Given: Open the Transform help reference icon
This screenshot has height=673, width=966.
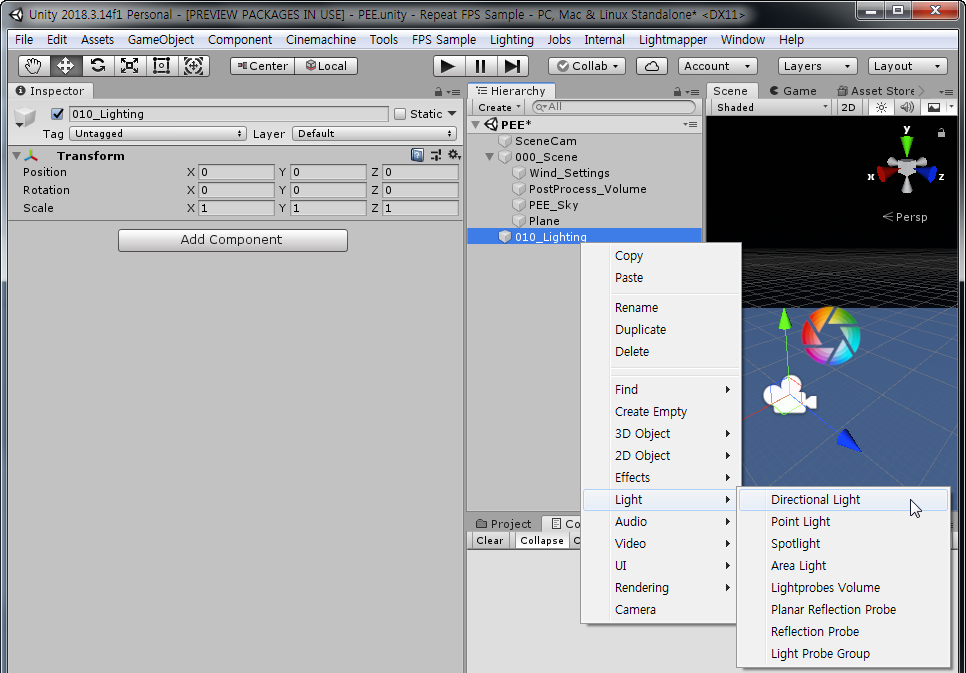Looking at the screenshot, I should click(417, 155).
